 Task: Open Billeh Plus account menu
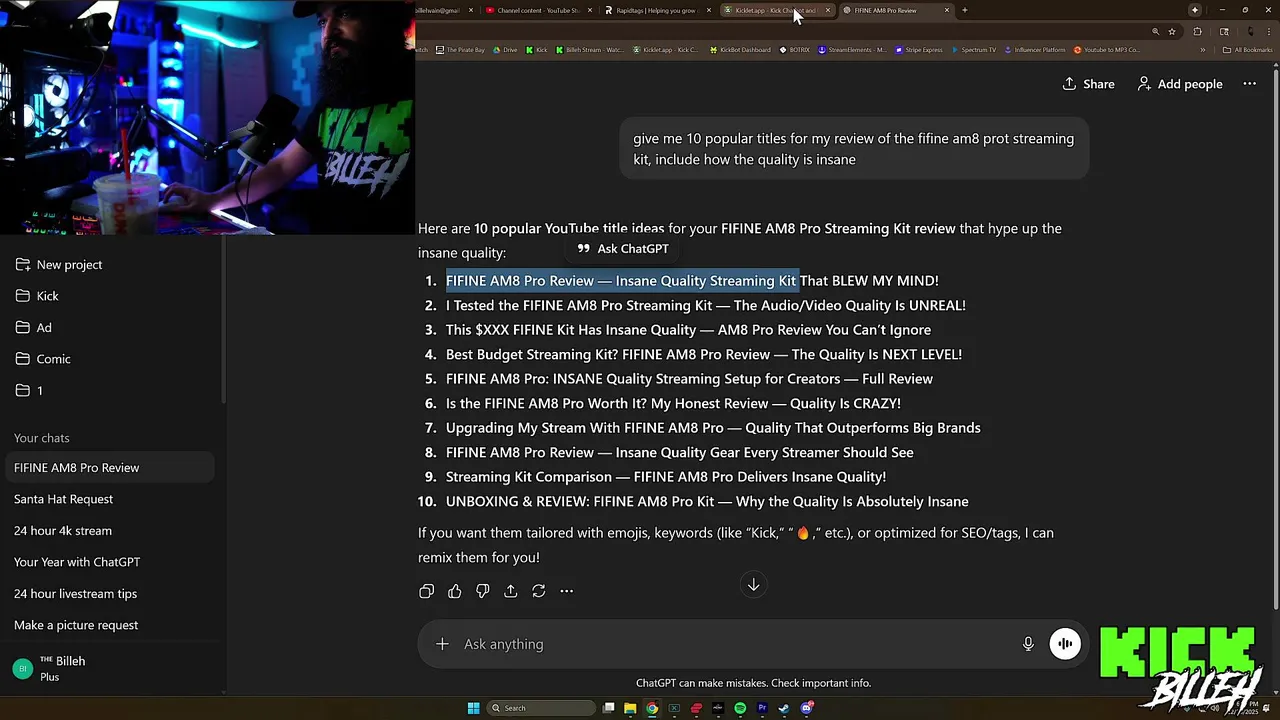click(112, 669)
